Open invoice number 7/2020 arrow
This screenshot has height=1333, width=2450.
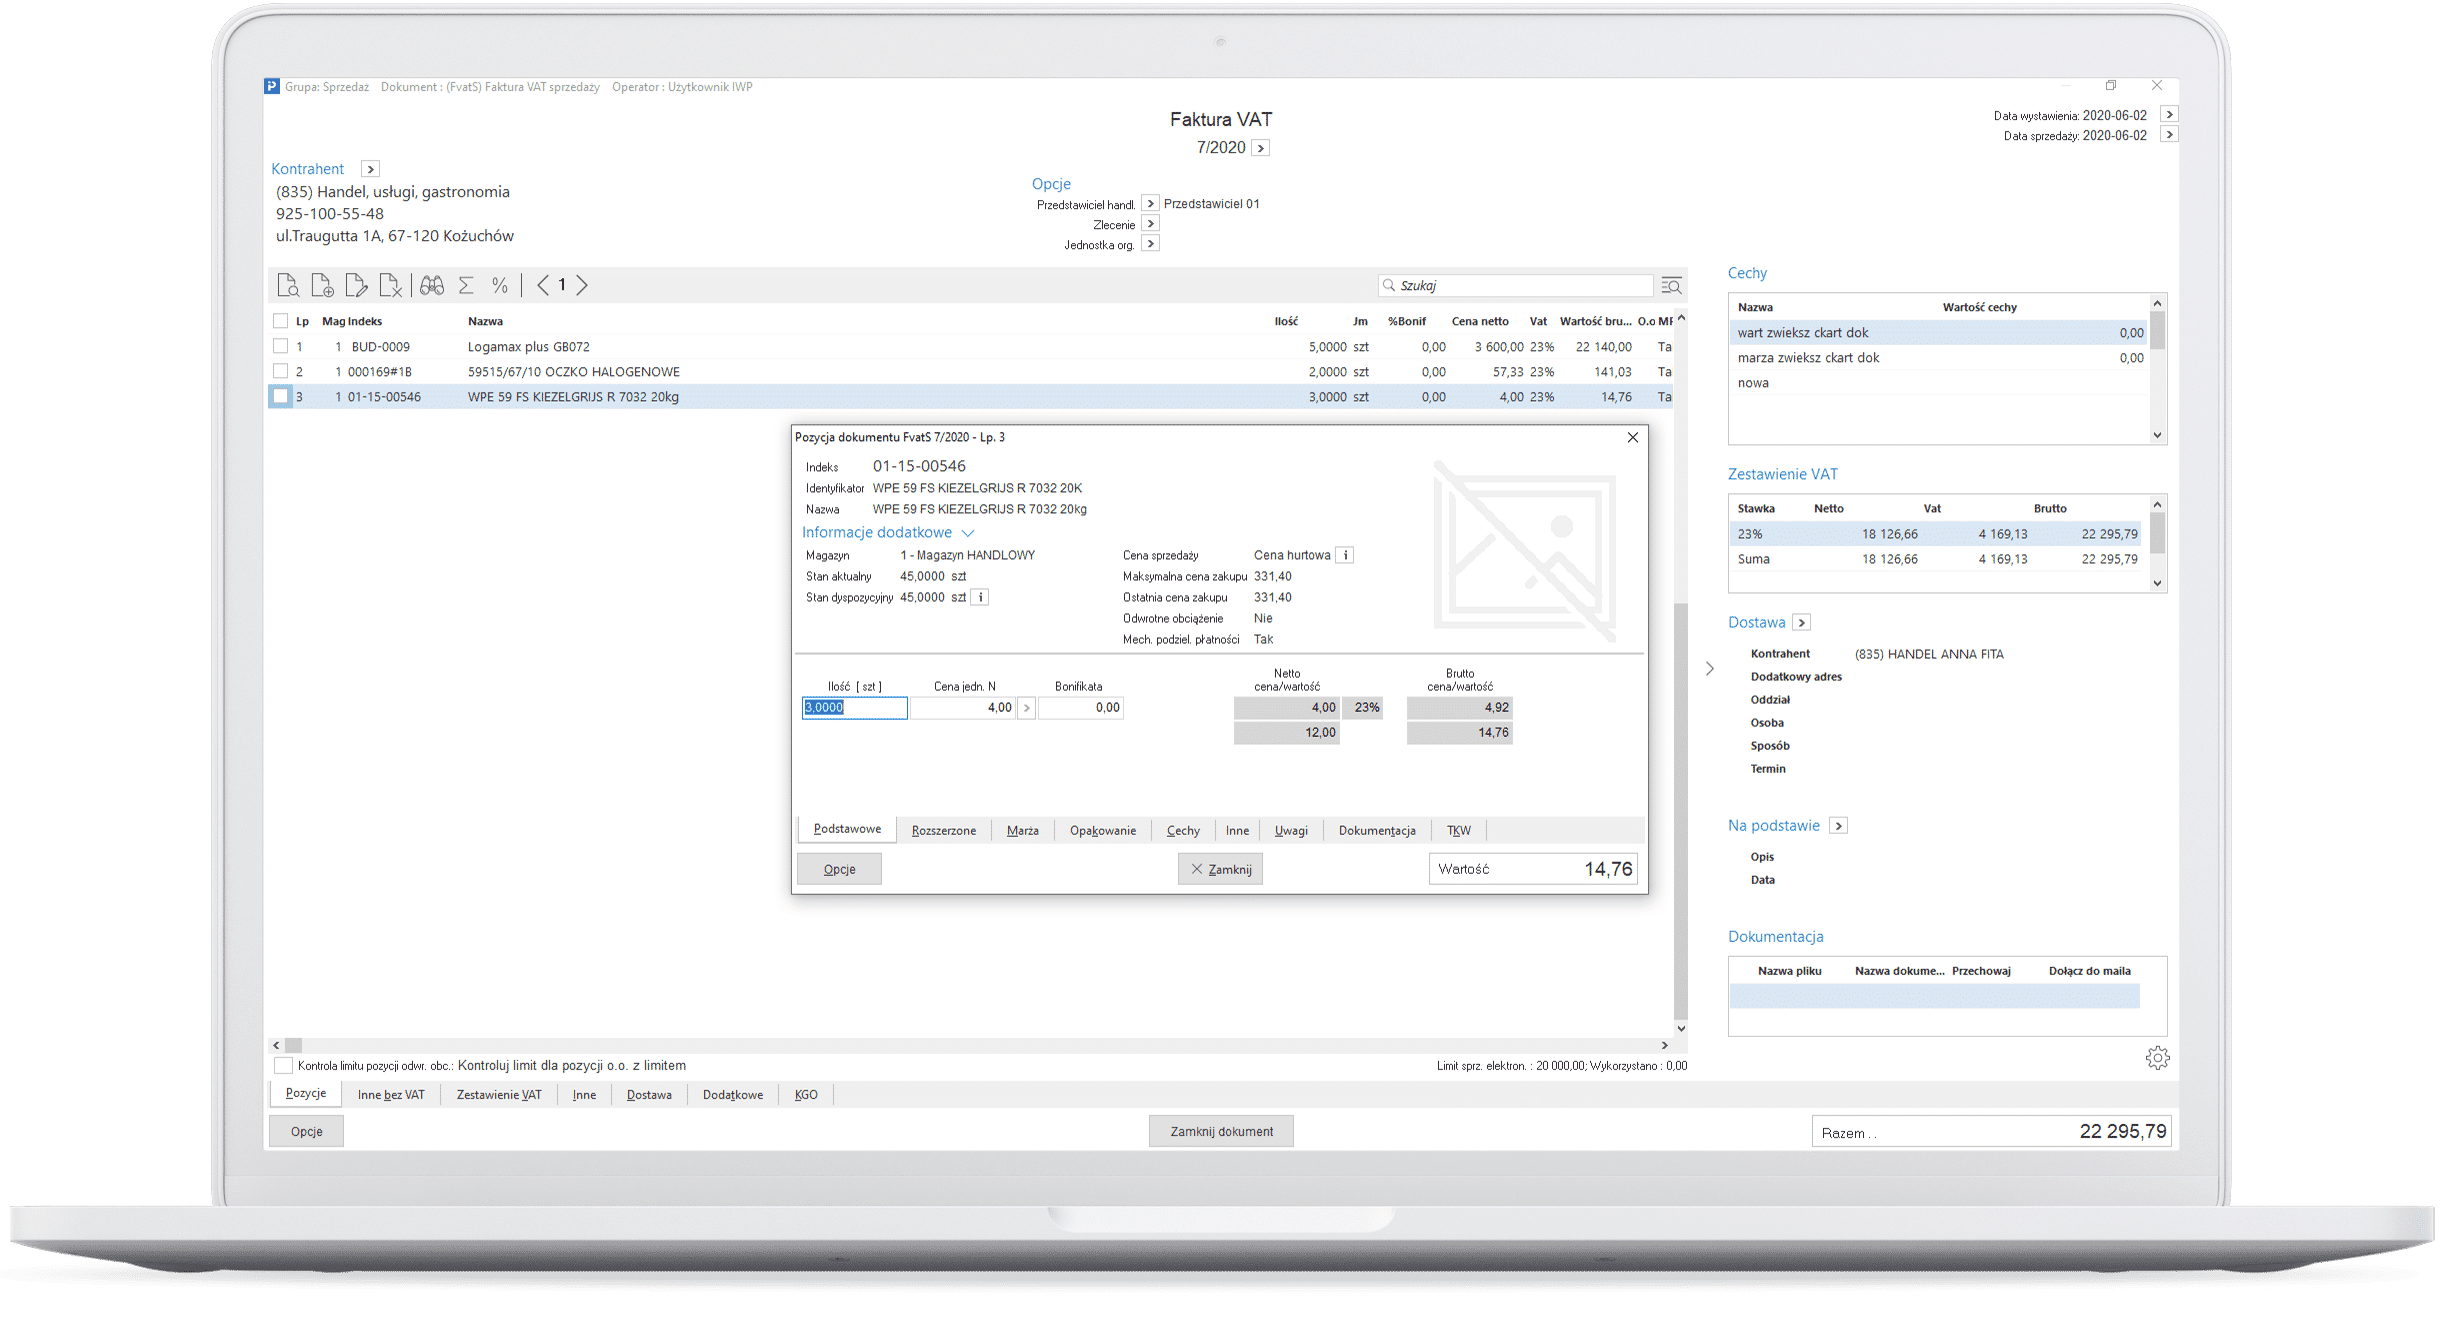click(1261, 148)
